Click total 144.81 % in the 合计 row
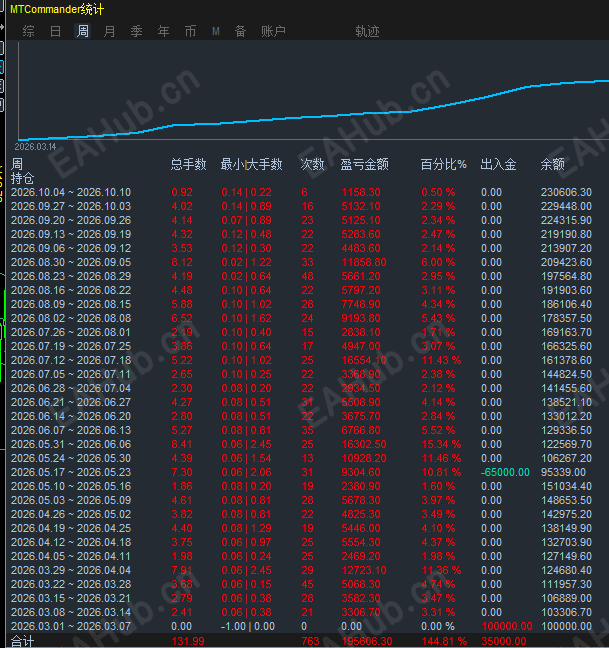 tap(444, 641)
